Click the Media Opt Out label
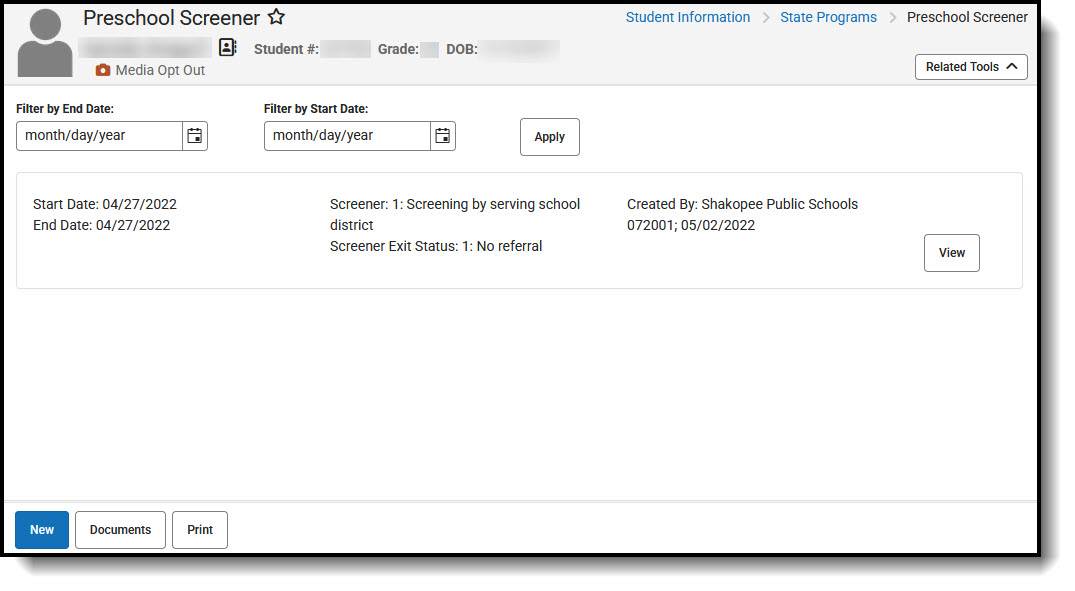 coord(160,70)
